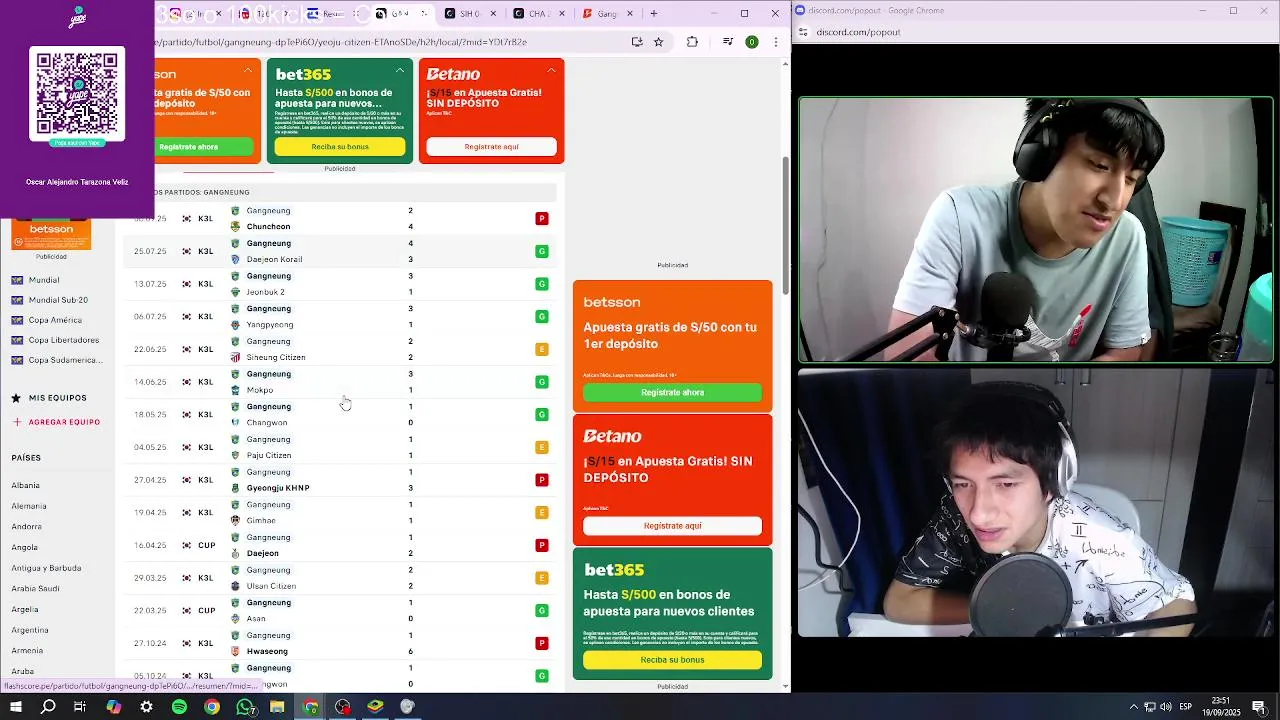Screen dimensions: 1280x720
Task: Open the Windows Start menu
Action: tap(16, 707)
